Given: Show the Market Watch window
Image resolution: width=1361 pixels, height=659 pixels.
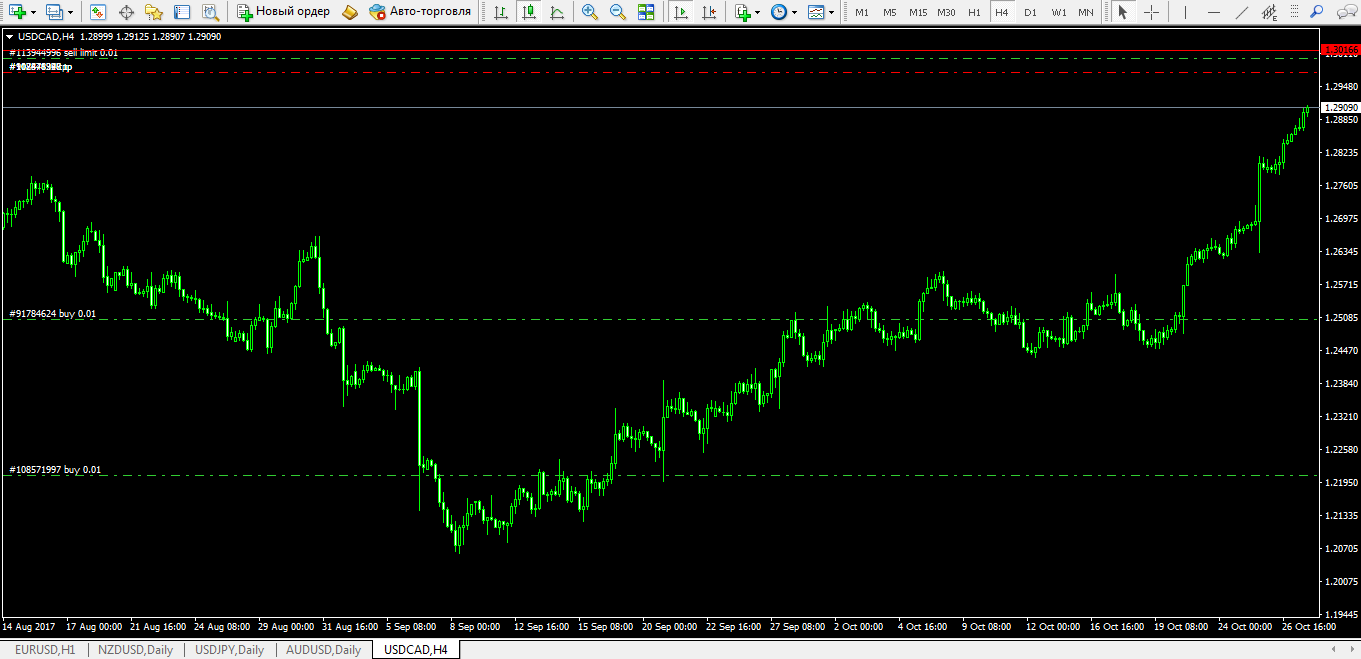Looking at the screenshot, I should (x=98, y=12).
